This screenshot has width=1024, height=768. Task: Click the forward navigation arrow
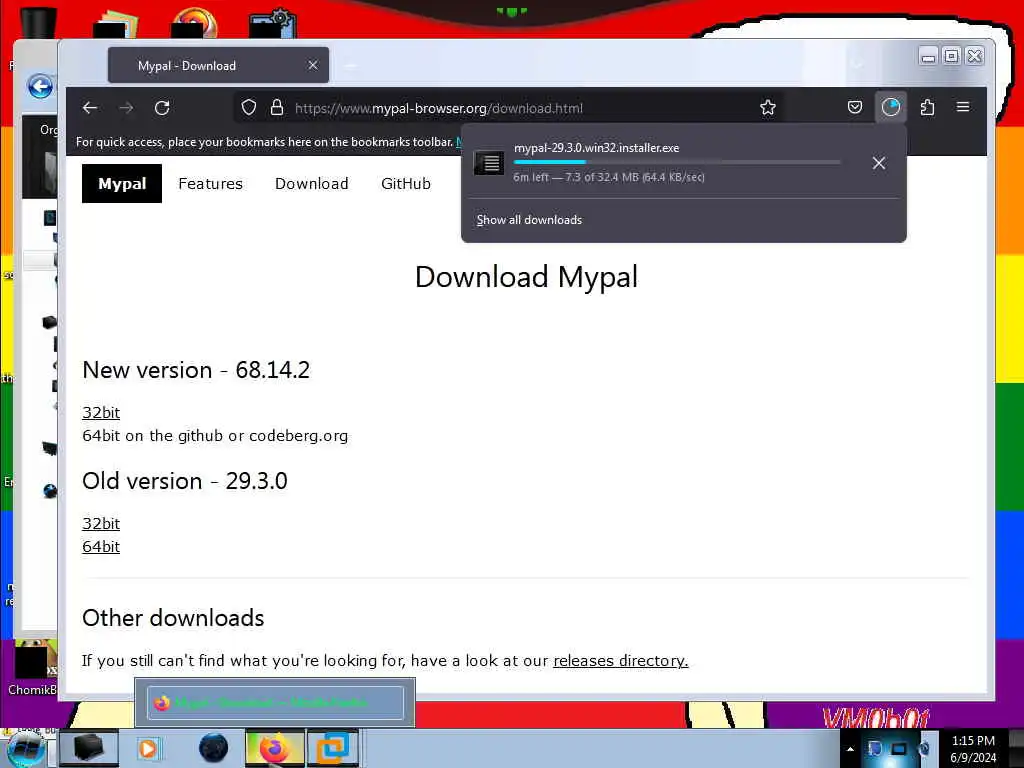pos(127,108)
